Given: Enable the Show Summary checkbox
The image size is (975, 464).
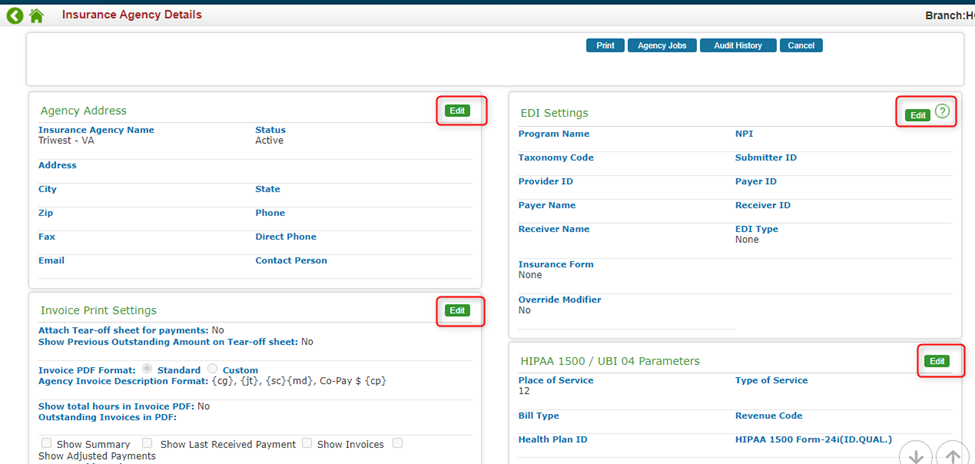Looking at the screenshot, I should (46, 443).
